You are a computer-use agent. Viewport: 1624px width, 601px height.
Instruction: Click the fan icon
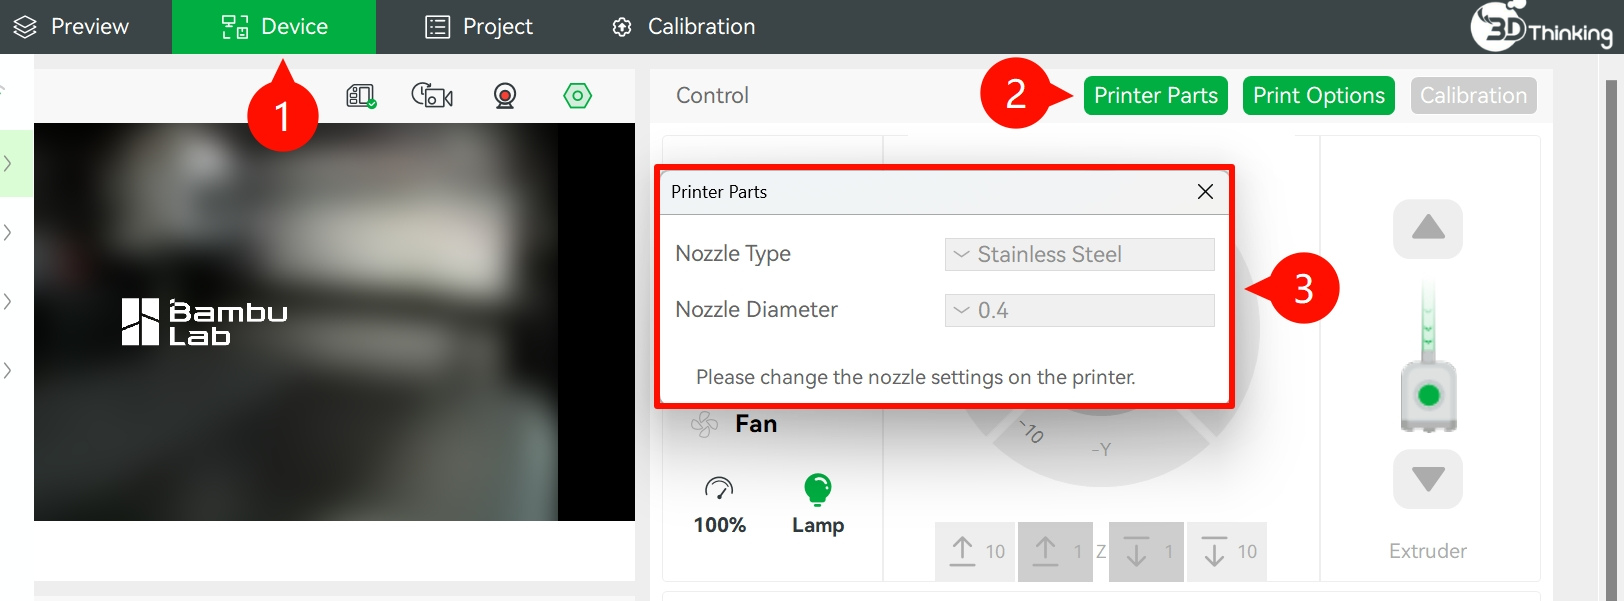[705, 425]
